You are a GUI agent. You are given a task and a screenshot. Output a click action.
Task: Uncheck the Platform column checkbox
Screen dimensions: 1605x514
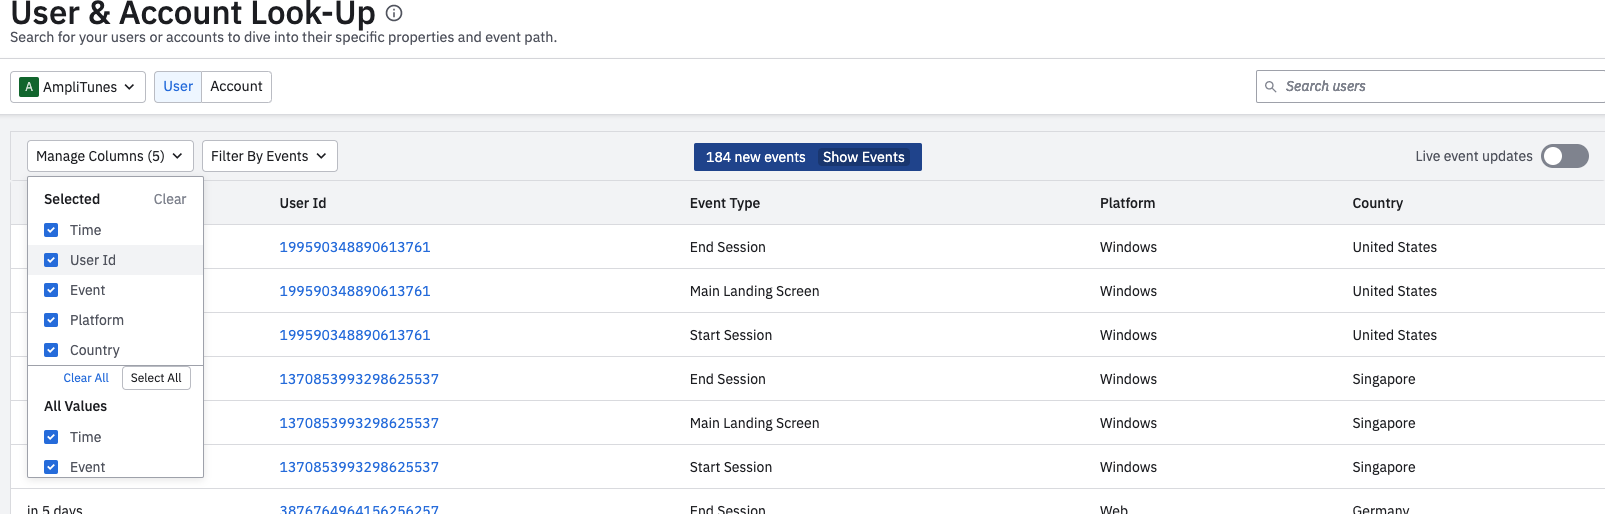[x=51, y=320]
